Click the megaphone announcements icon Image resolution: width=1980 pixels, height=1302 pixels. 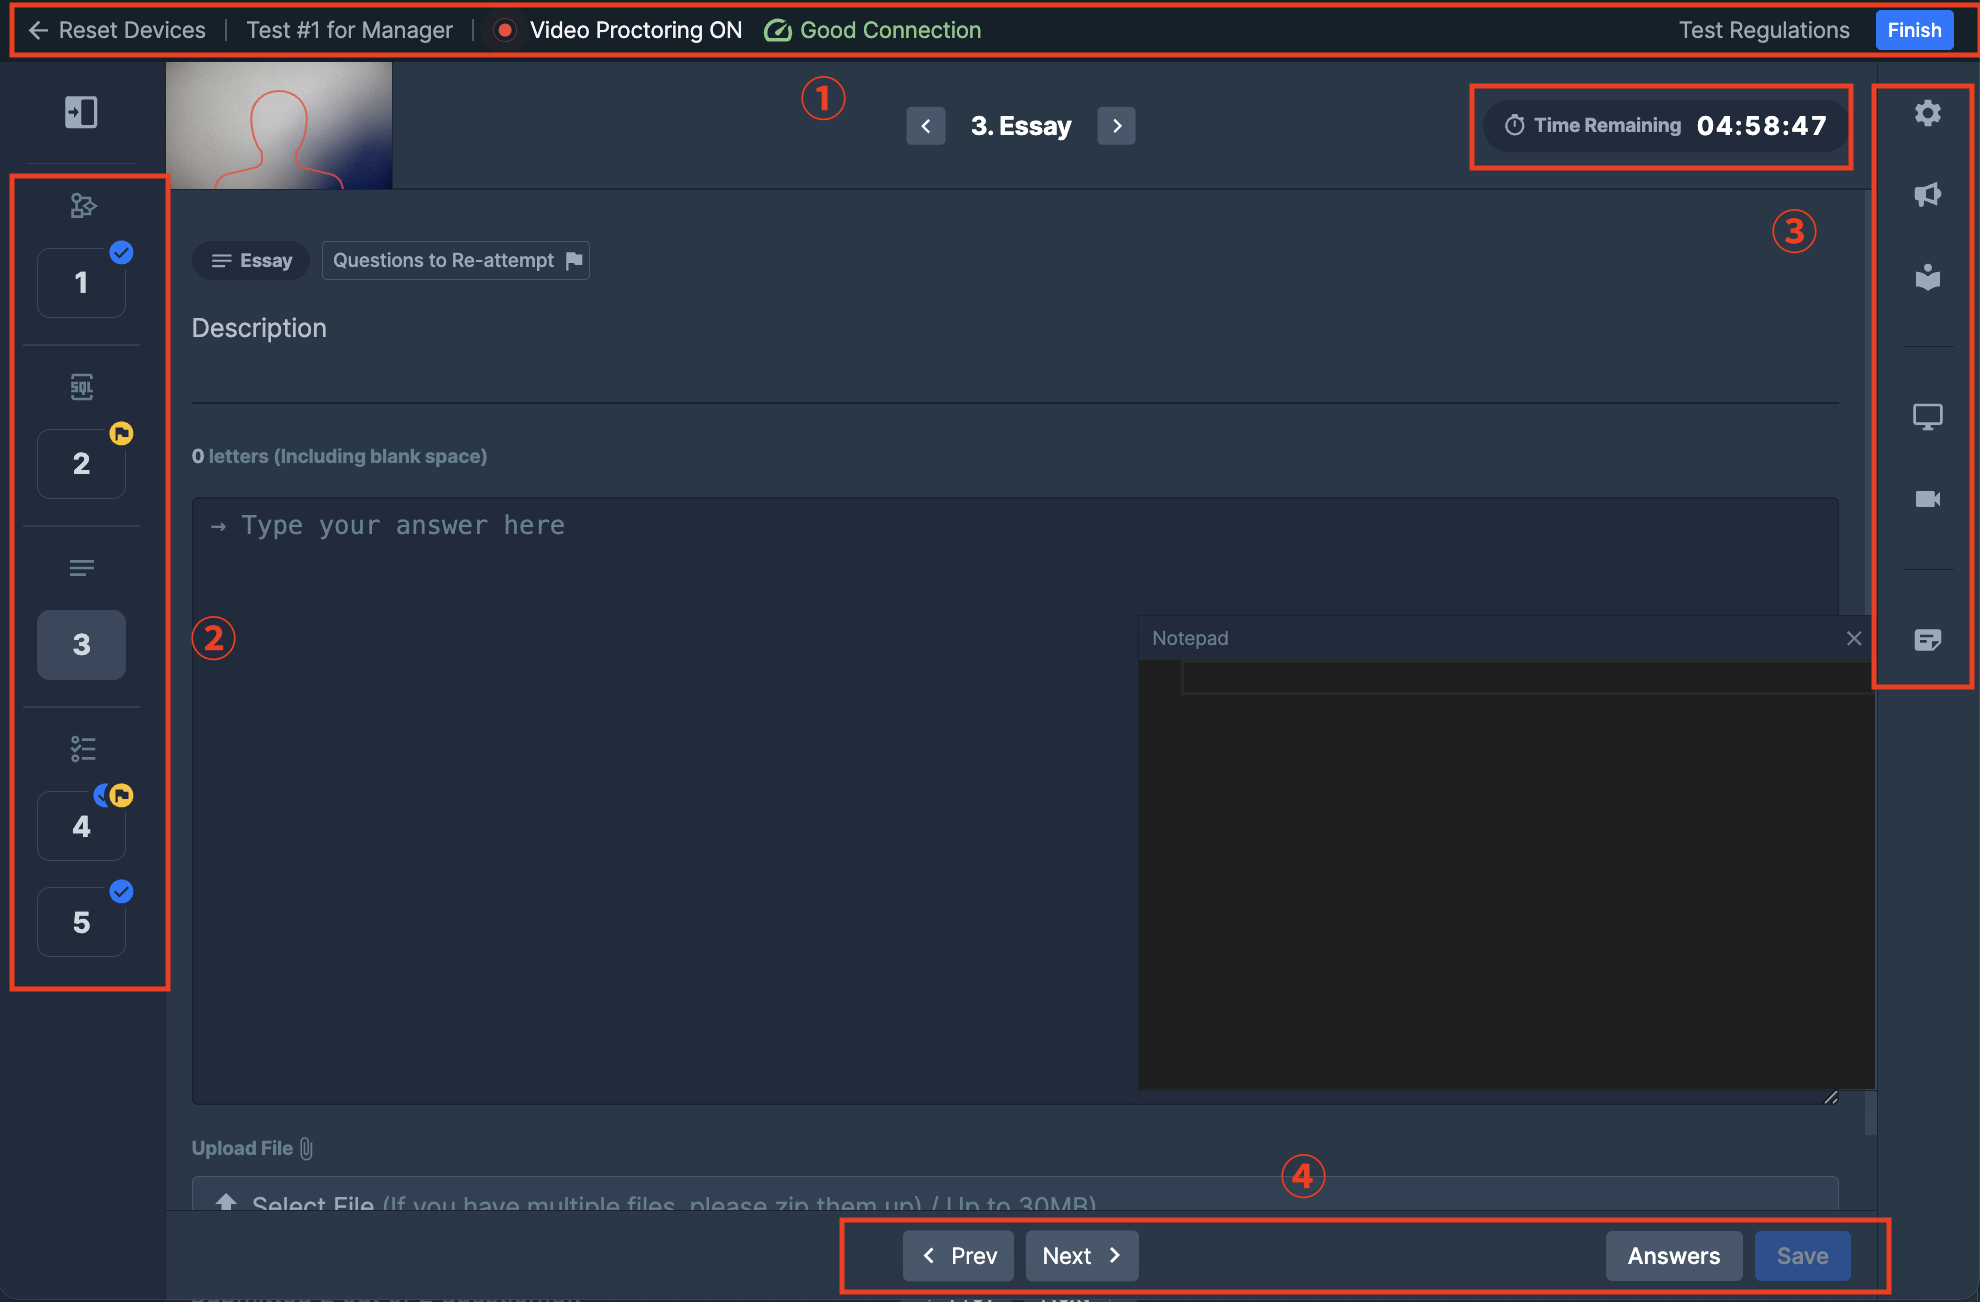tap(1927, 195)
